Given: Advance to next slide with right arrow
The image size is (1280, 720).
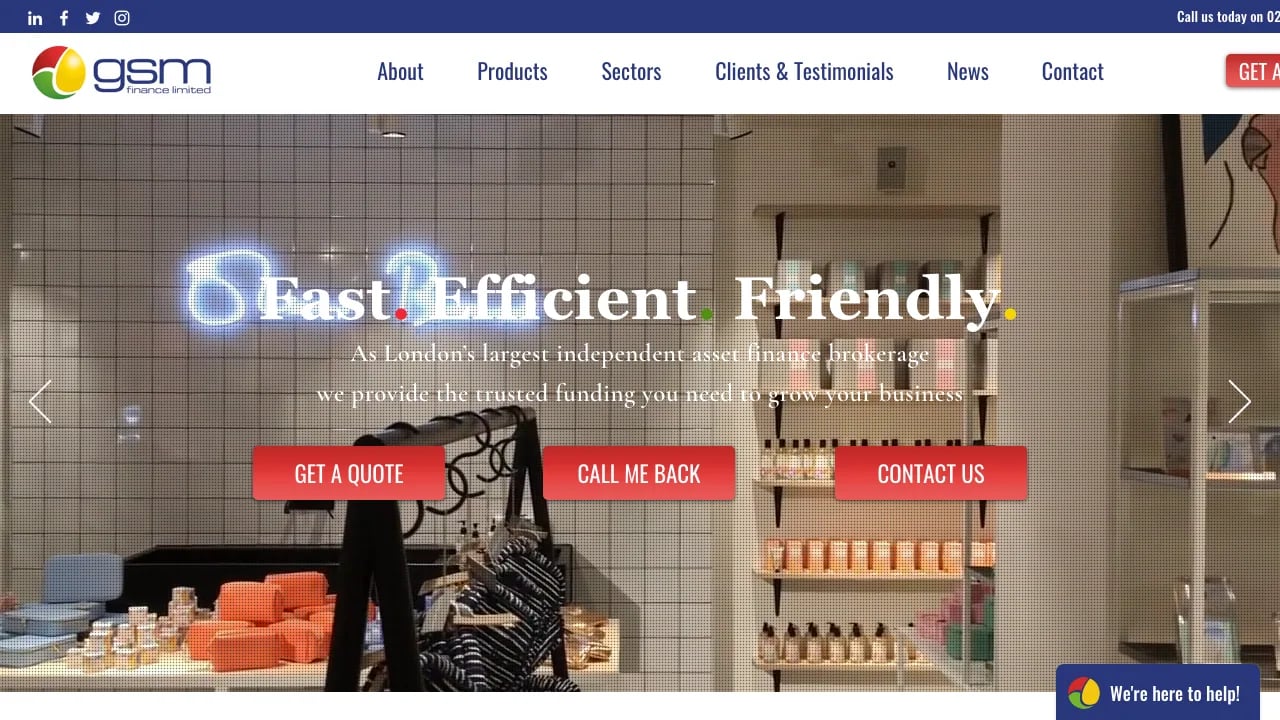Looking at the screenshot, I should point(1240,401).
